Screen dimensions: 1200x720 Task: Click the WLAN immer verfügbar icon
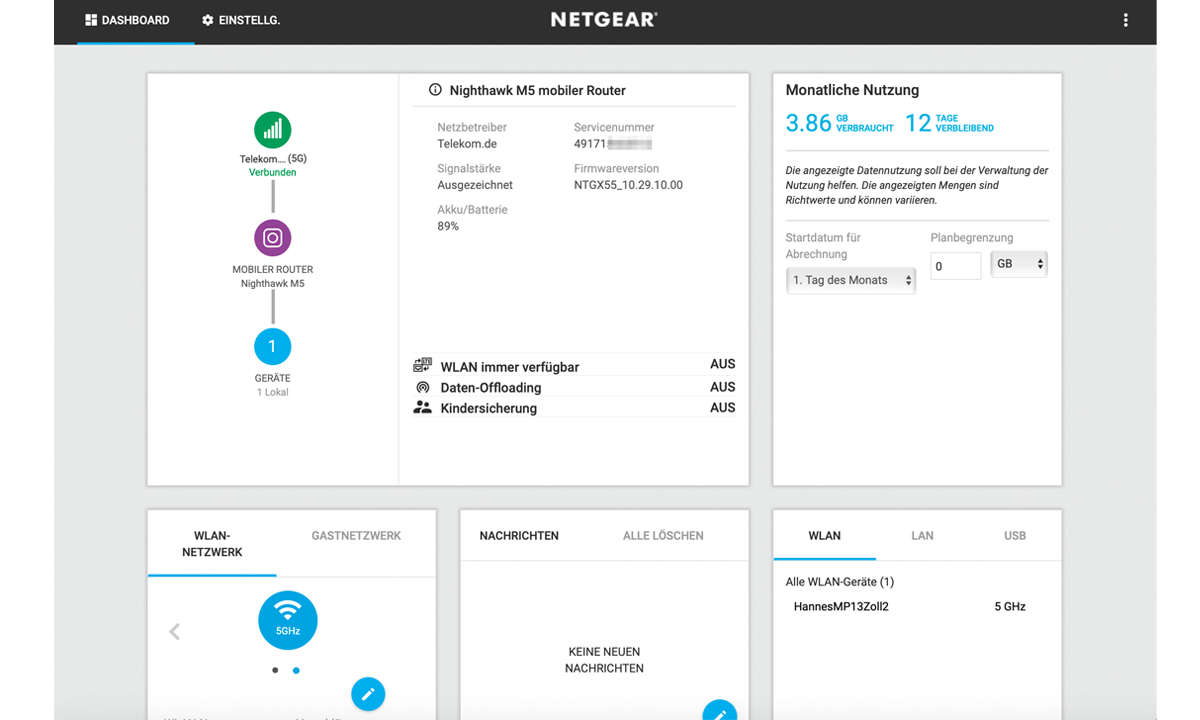422,366
